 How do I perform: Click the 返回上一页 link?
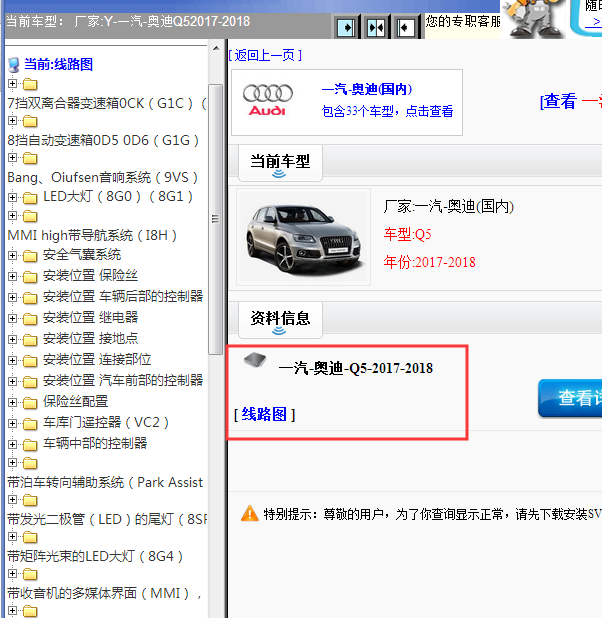[265, 55]
